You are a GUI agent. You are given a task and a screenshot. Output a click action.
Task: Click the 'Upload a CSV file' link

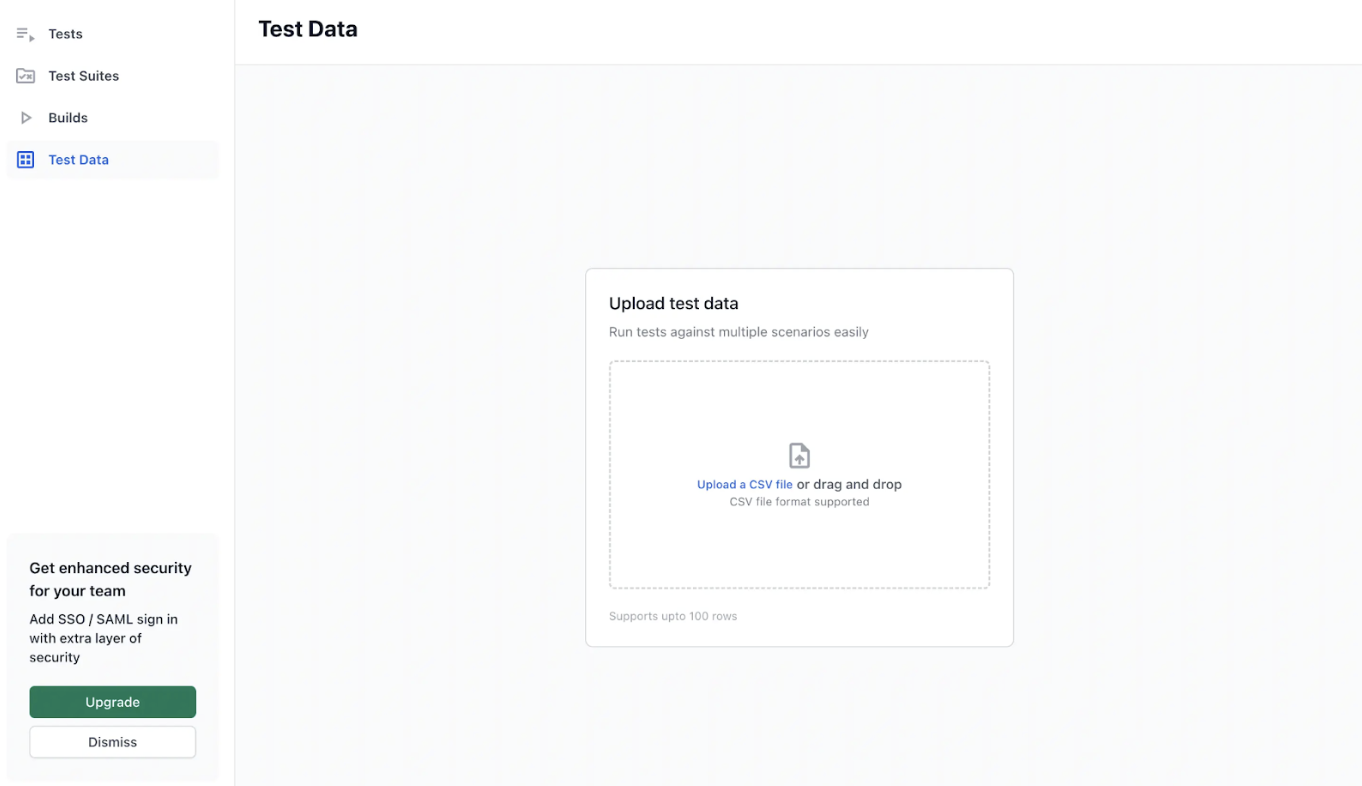[744, 485]
